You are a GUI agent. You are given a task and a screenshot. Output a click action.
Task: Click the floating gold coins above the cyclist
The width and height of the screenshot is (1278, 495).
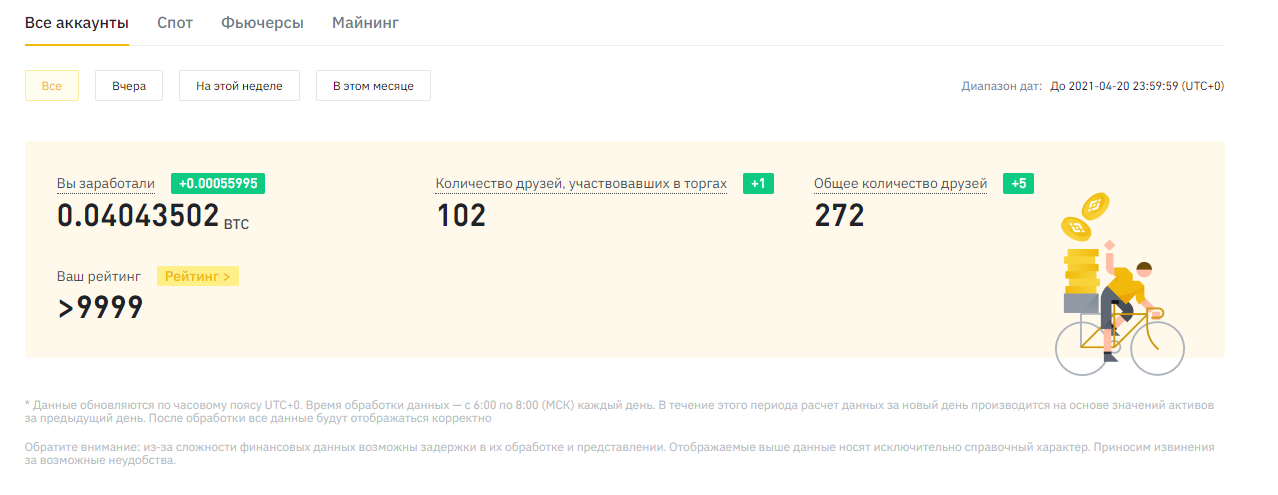tap(1088, 217)
